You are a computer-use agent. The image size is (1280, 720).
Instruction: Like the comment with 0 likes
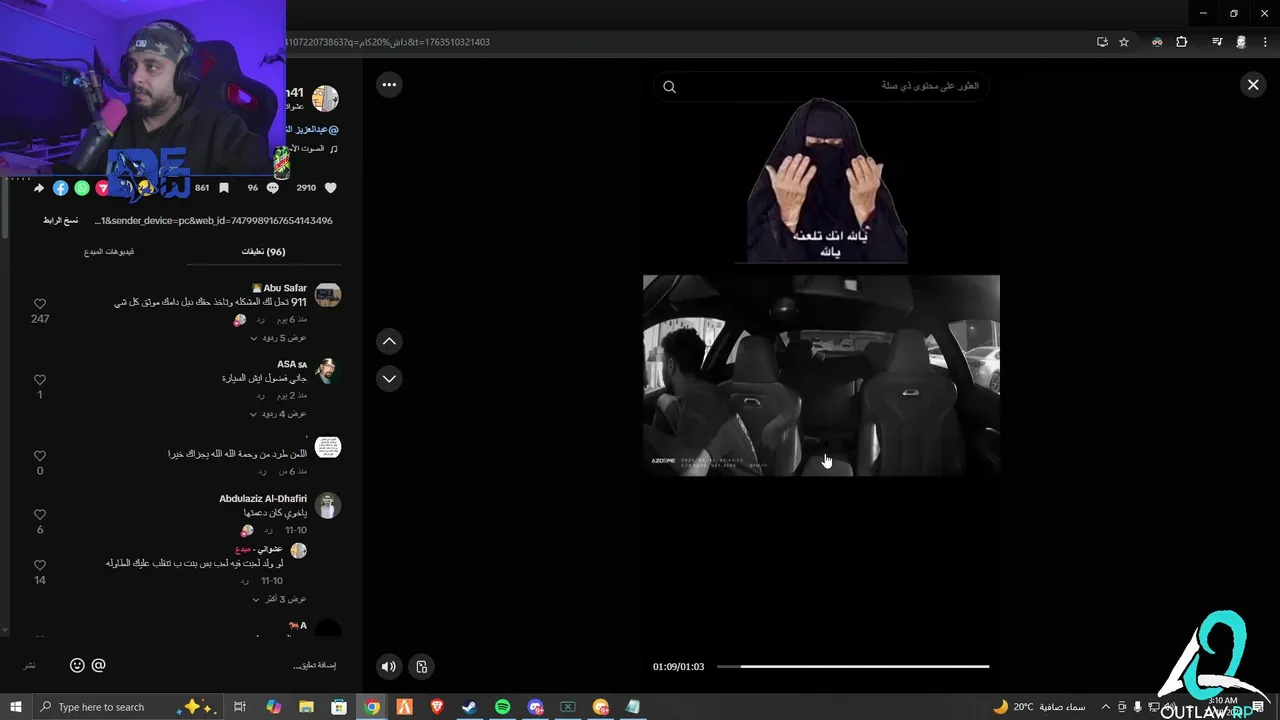[40, 456]
